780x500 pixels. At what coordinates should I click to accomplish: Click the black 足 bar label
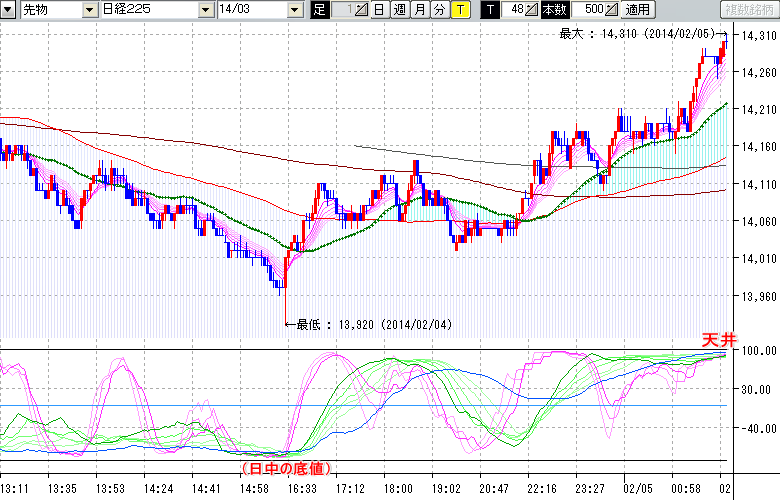pos(319,9)
